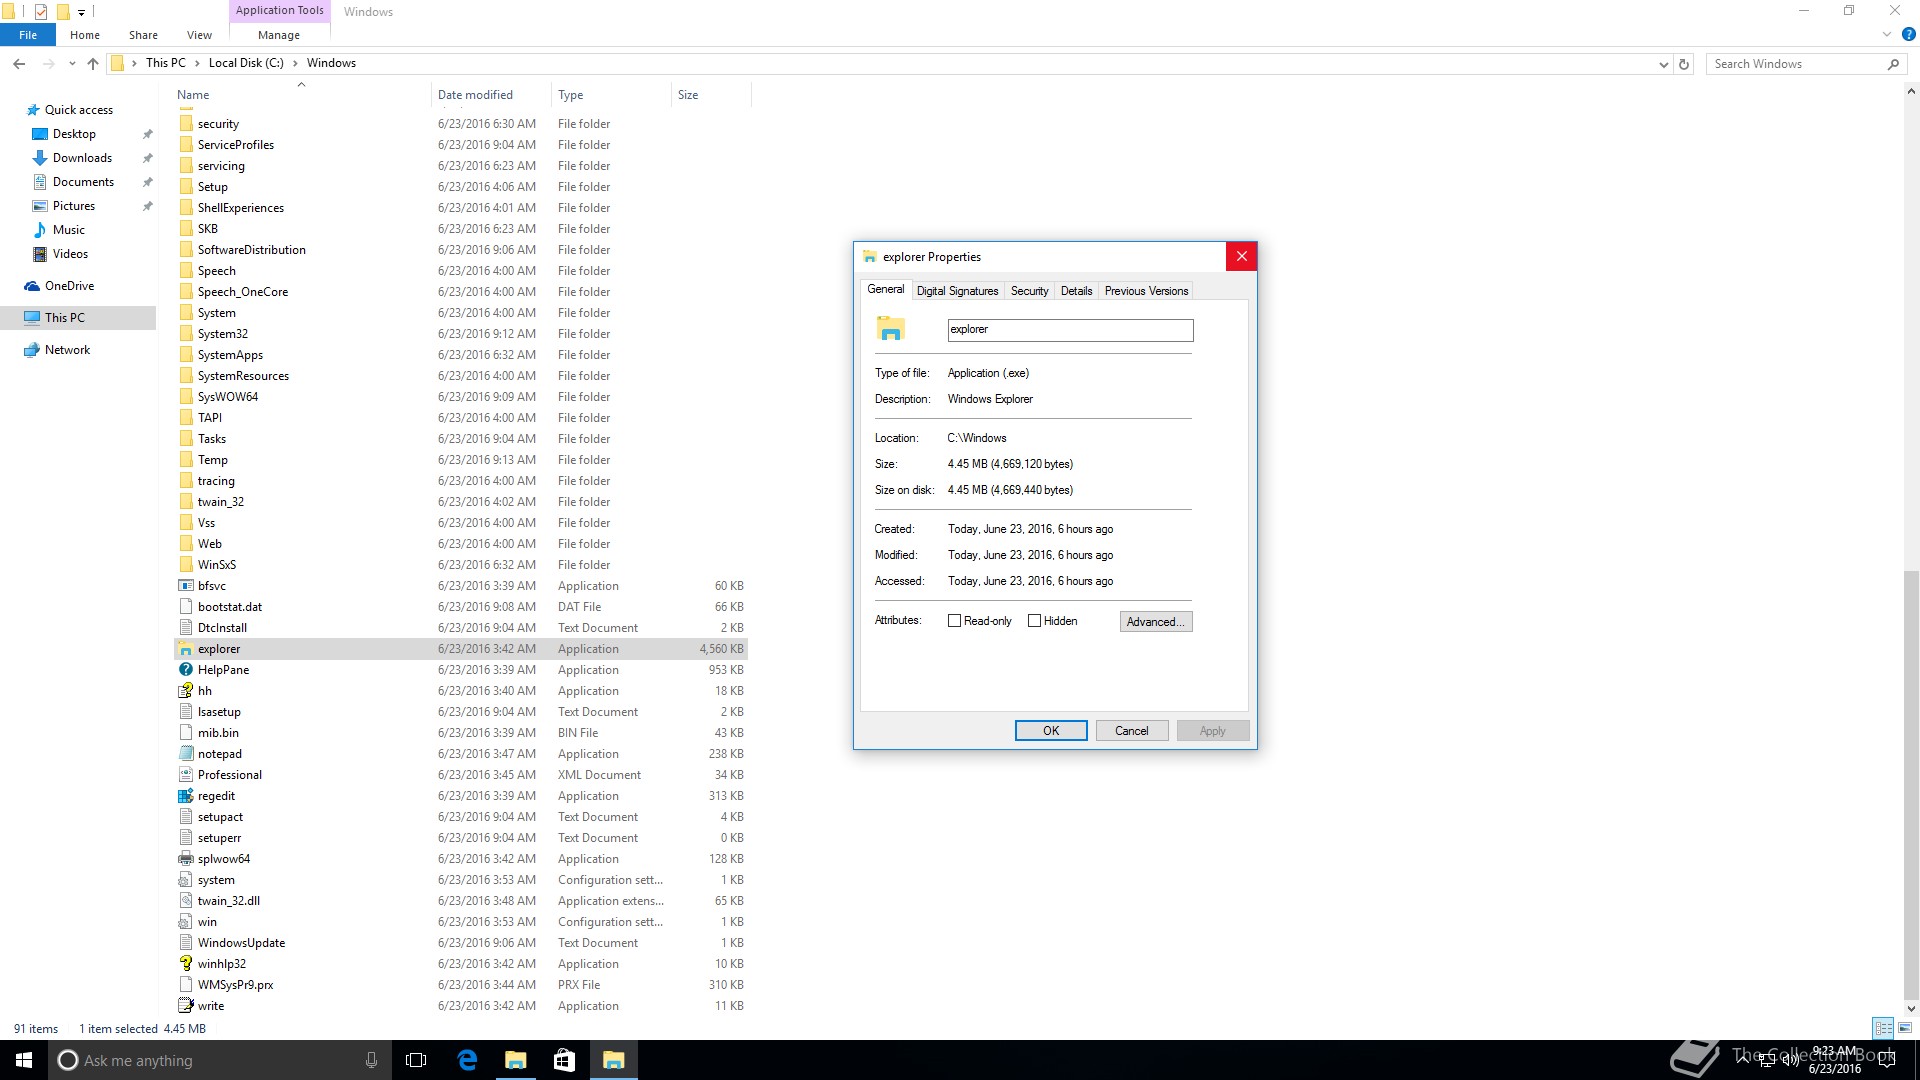Select the WindowsUpdate text document
Viewport: 1920px width, 1080px height.
click(x=461, y=943)
